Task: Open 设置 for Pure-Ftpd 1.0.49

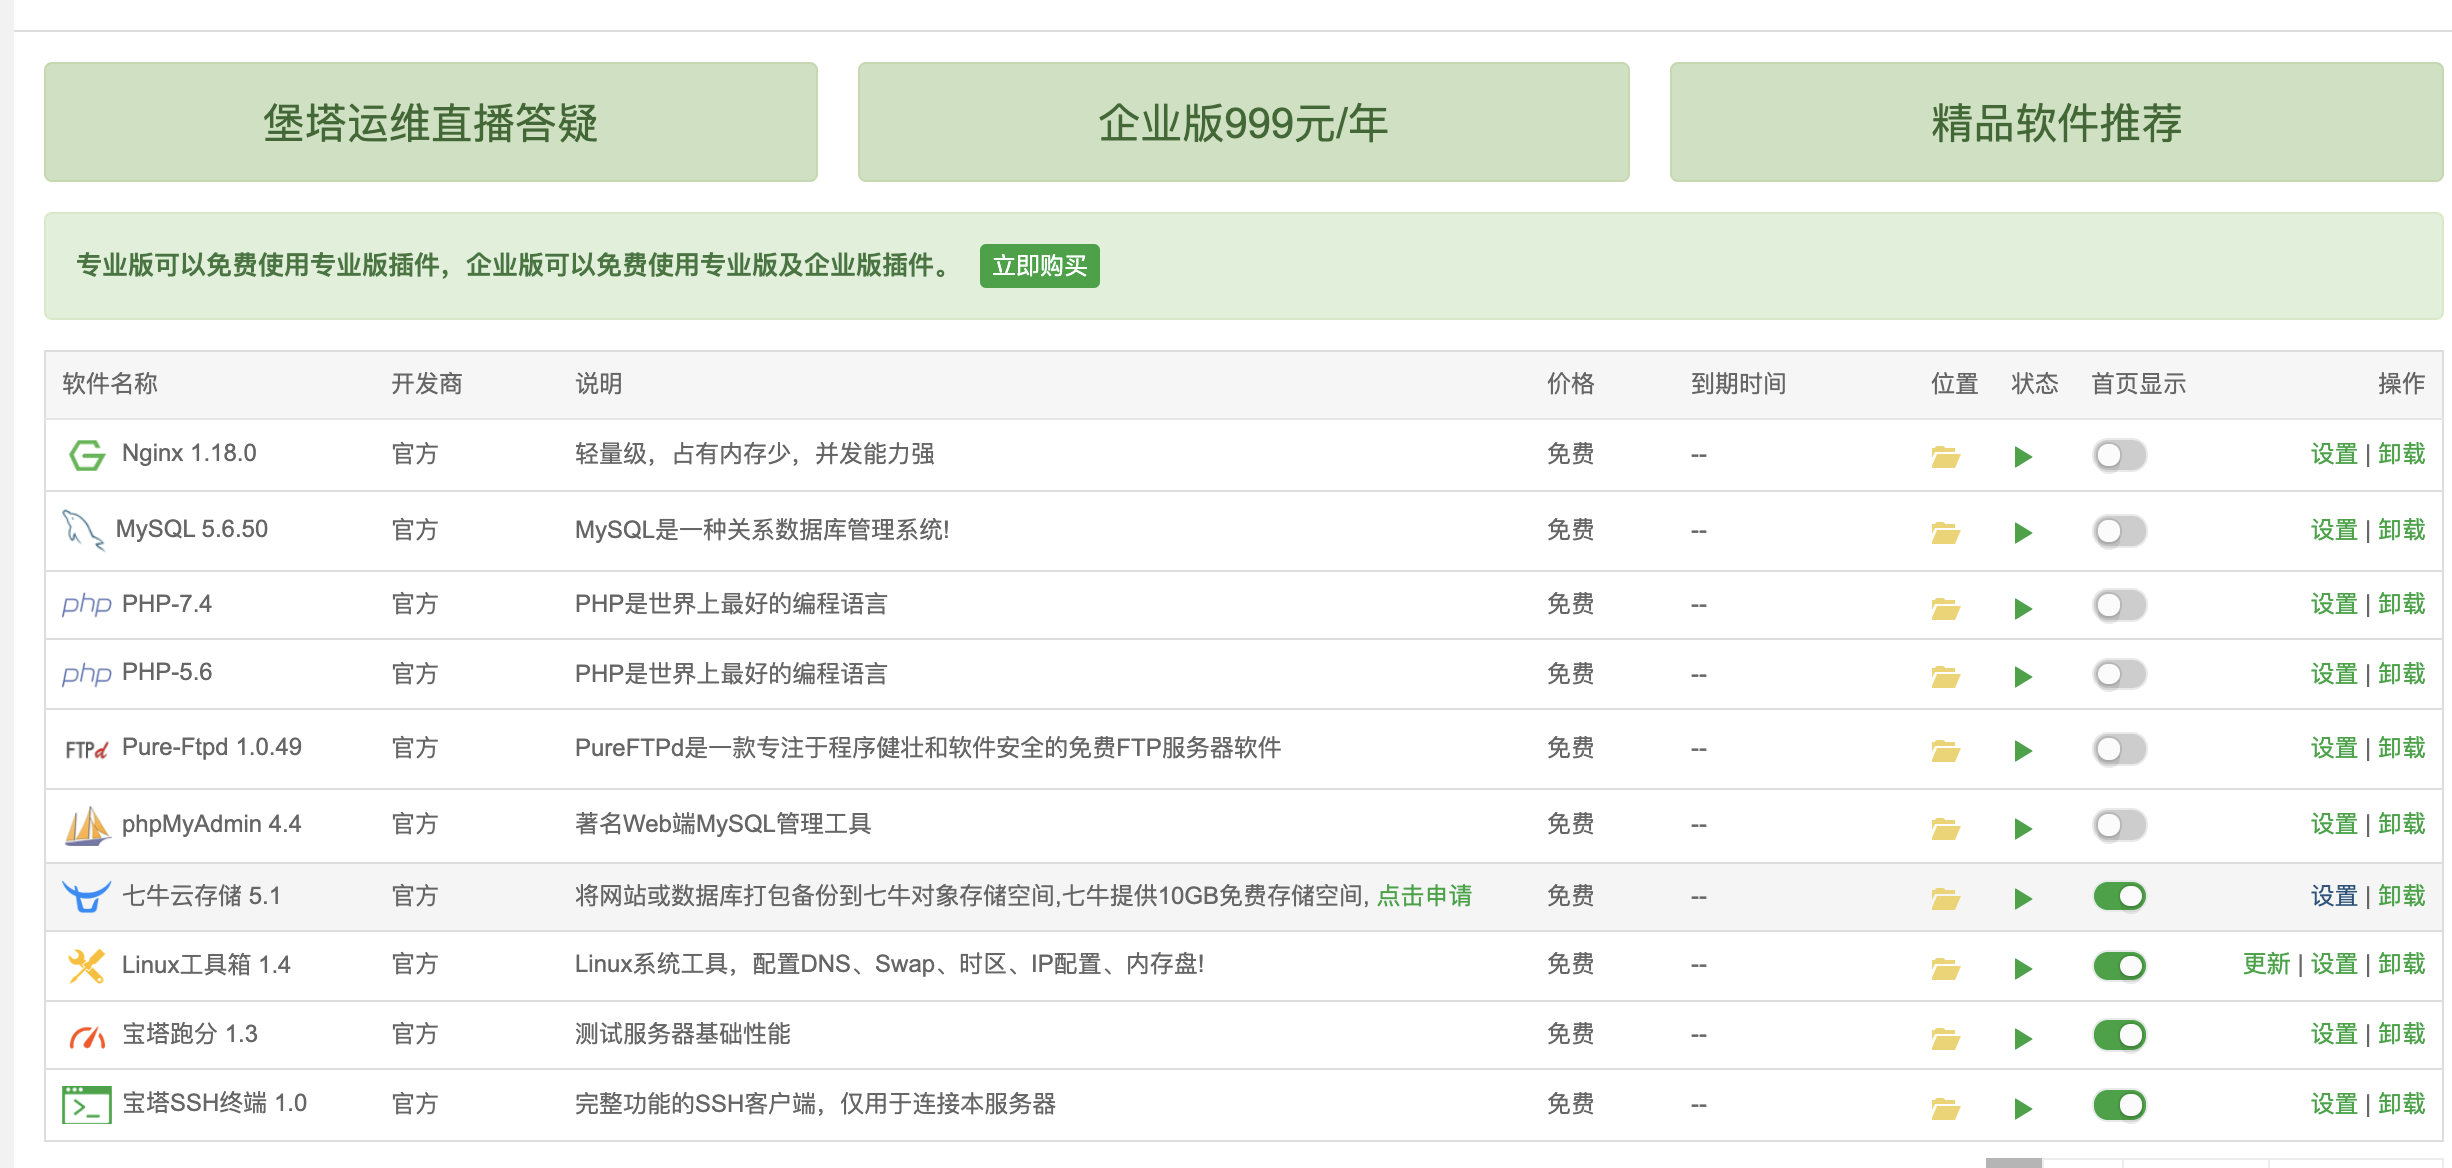Action: pos(2334,748)
